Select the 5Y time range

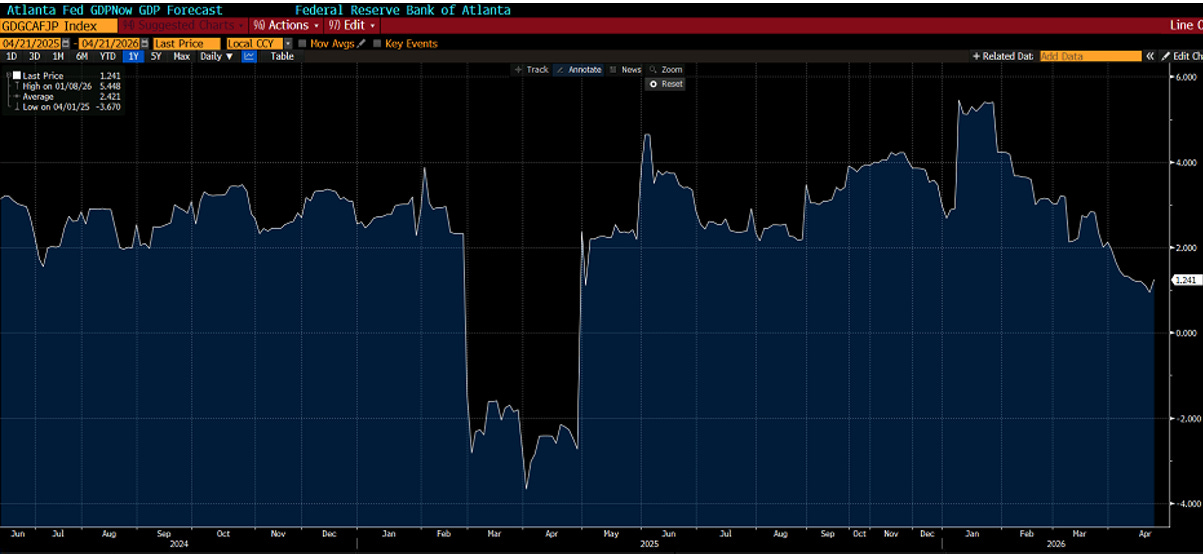tap(157, 57)
